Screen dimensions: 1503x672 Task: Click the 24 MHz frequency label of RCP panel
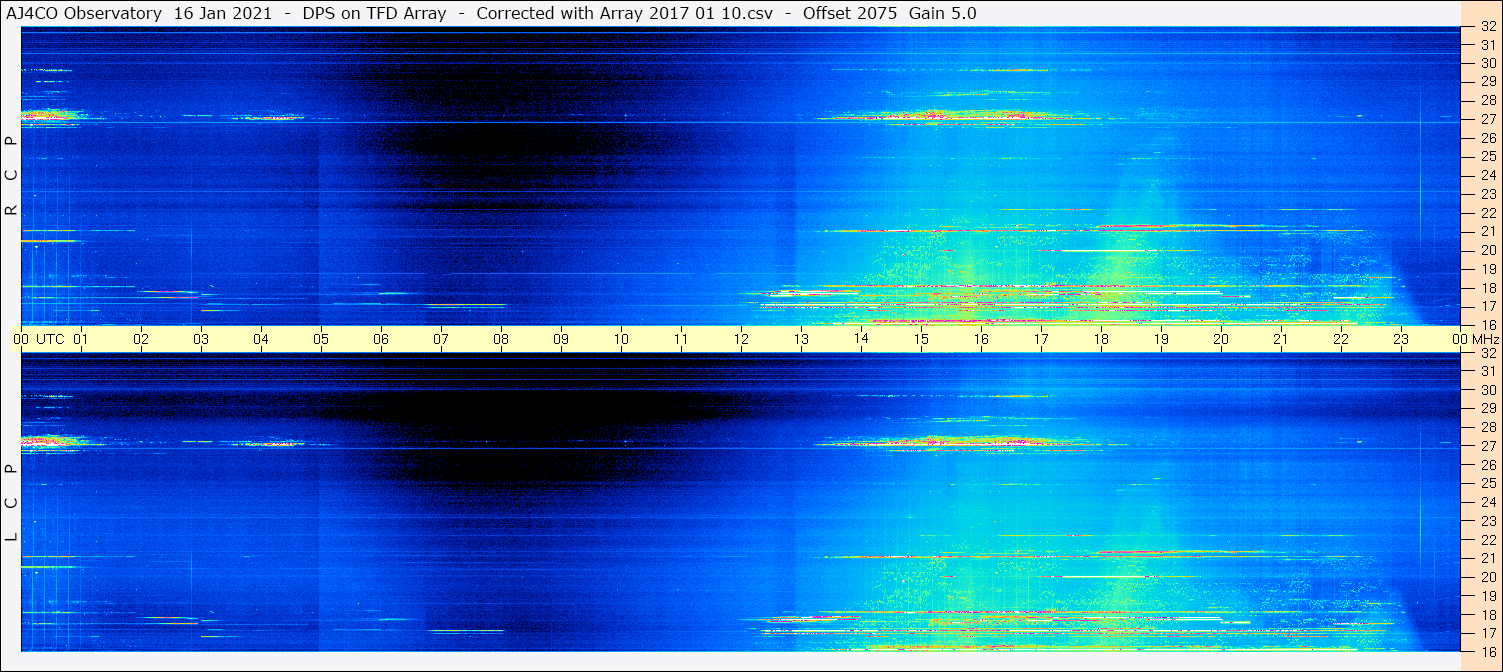1487,175
